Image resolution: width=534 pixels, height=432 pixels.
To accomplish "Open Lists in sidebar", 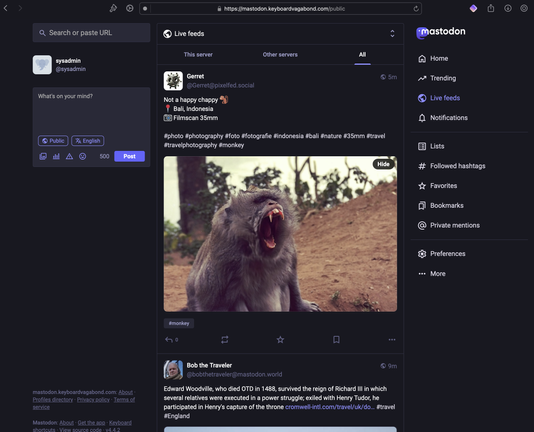I will (431, 146).
